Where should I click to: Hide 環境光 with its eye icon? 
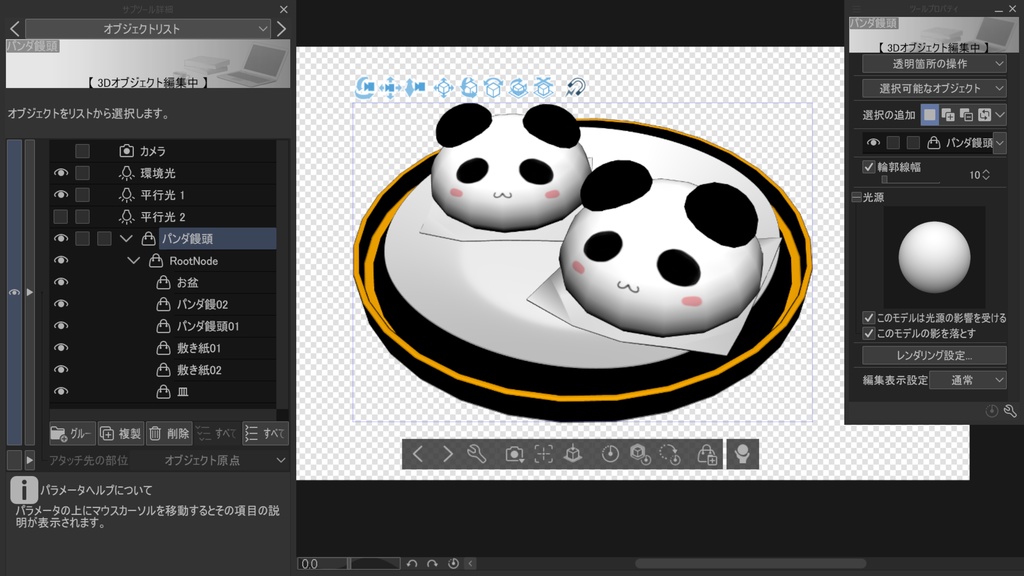tap(61, 173)
